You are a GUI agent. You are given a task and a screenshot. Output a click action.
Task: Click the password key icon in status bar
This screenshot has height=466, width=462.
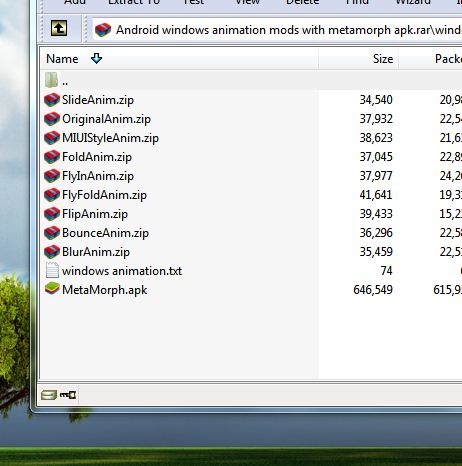click(68, 395)
